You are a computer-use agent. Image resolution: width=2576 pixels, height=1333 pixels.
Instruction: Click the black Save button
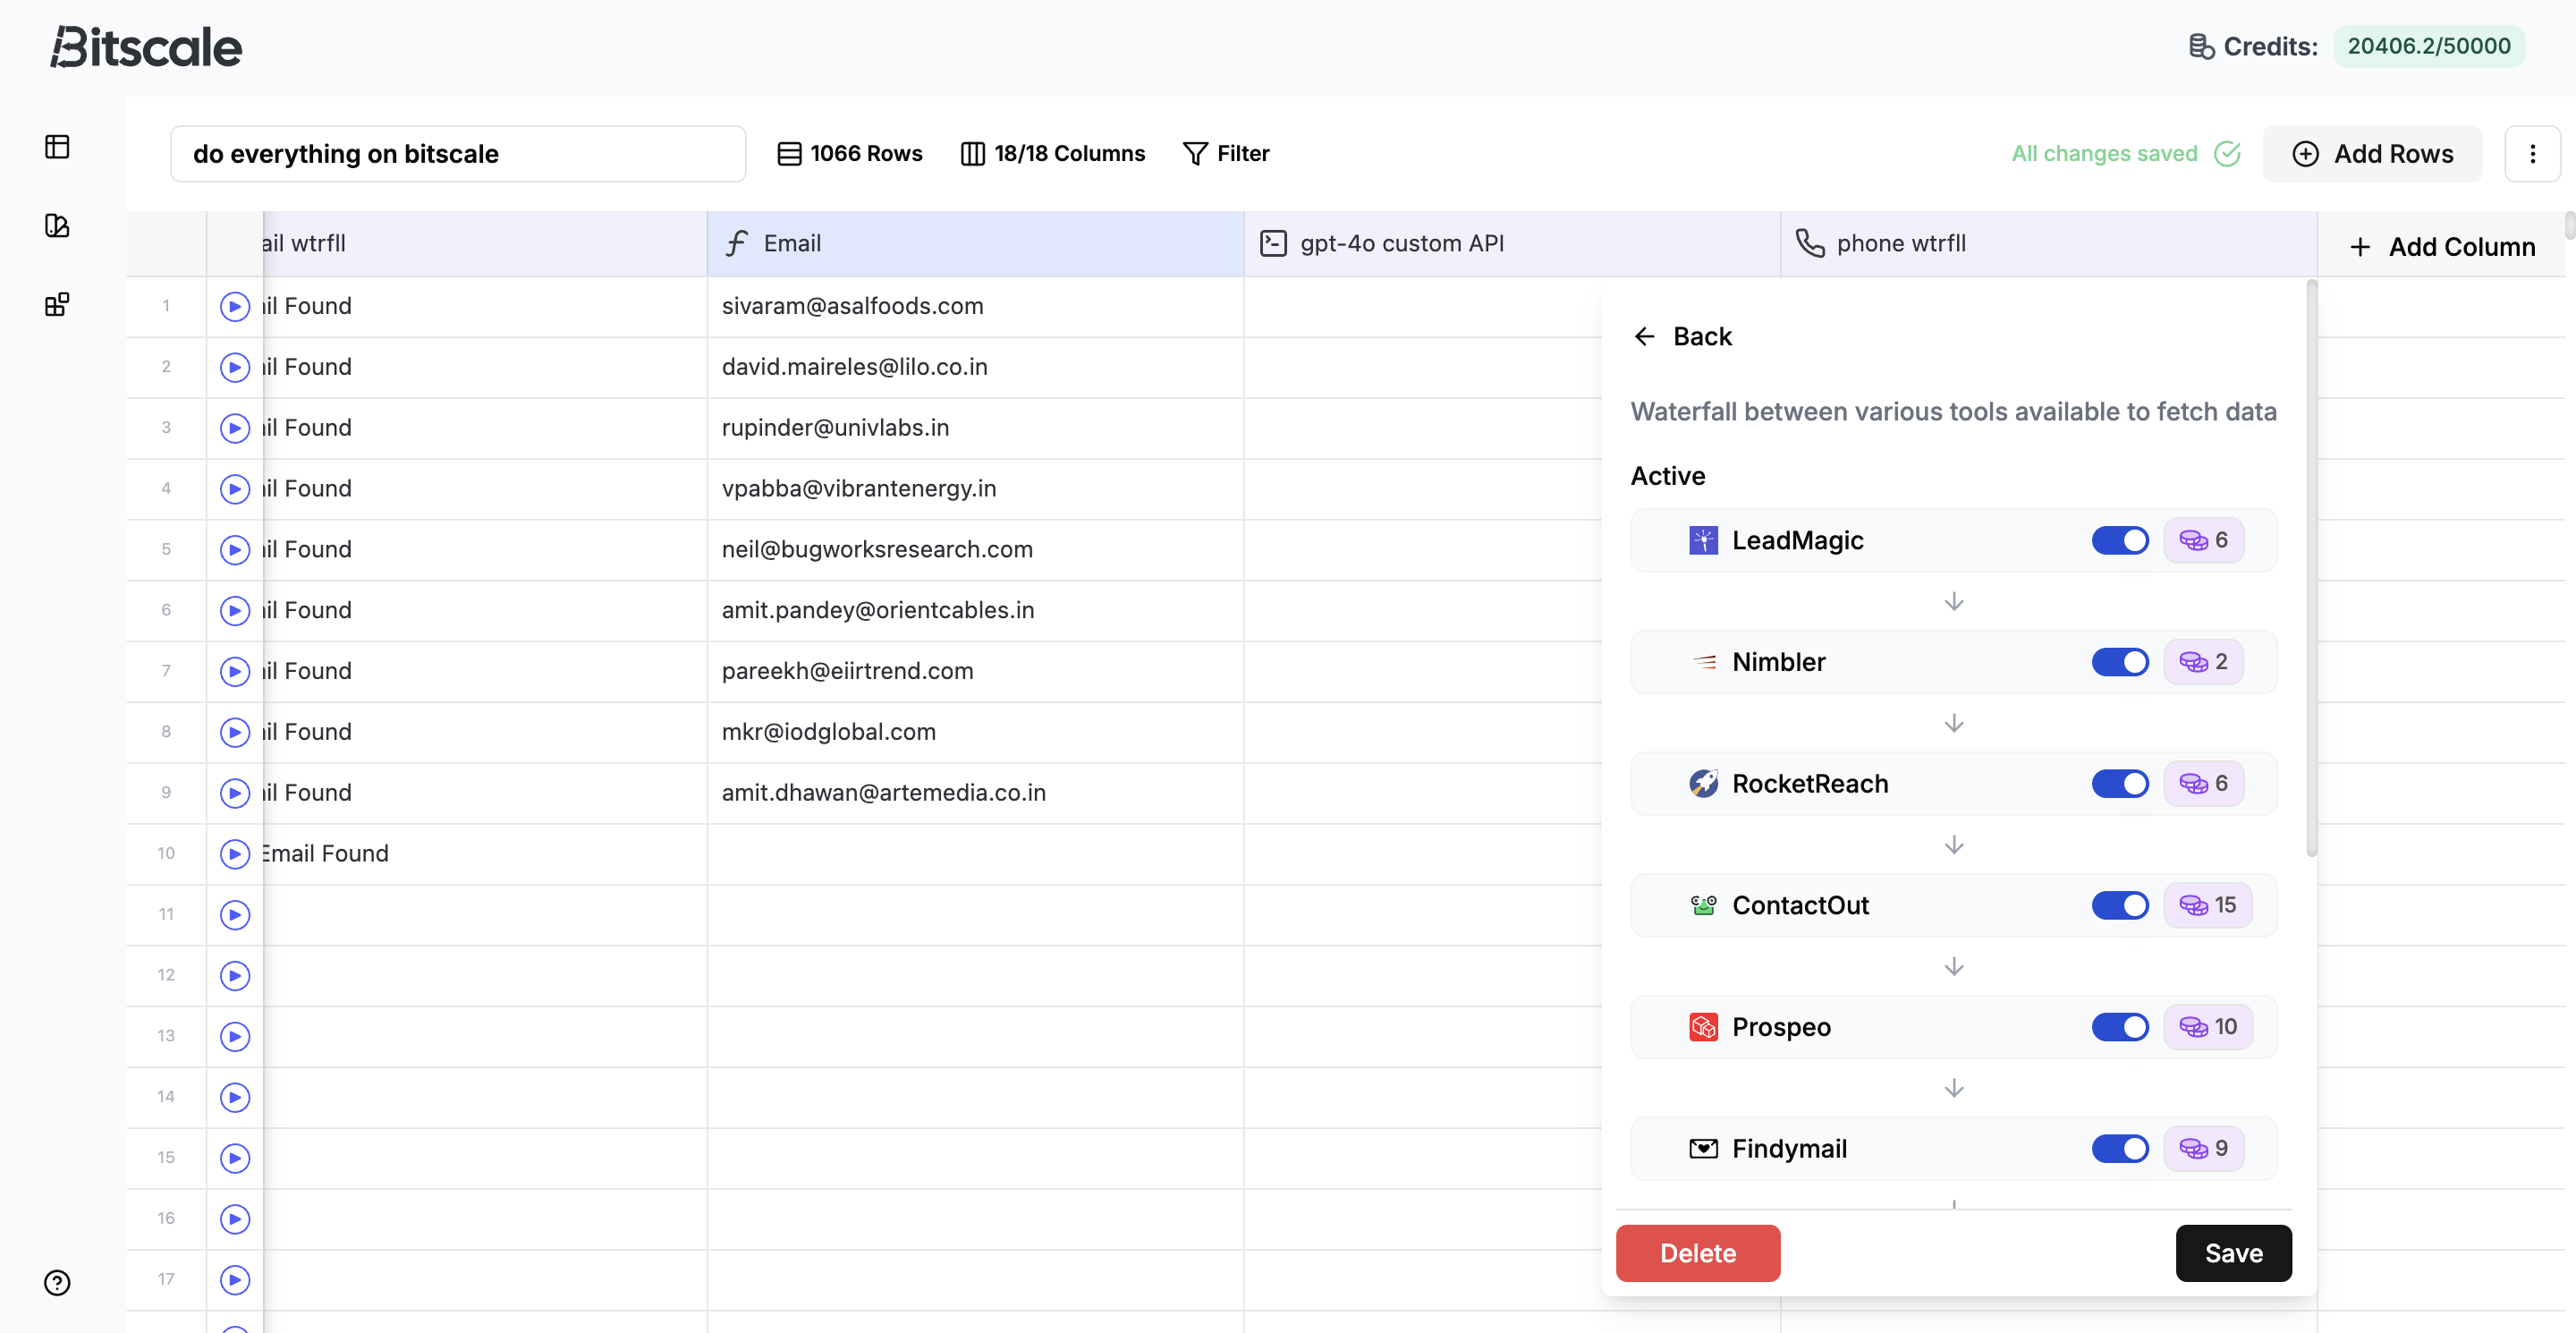pyautogui.click(x=2233, y=1254)
